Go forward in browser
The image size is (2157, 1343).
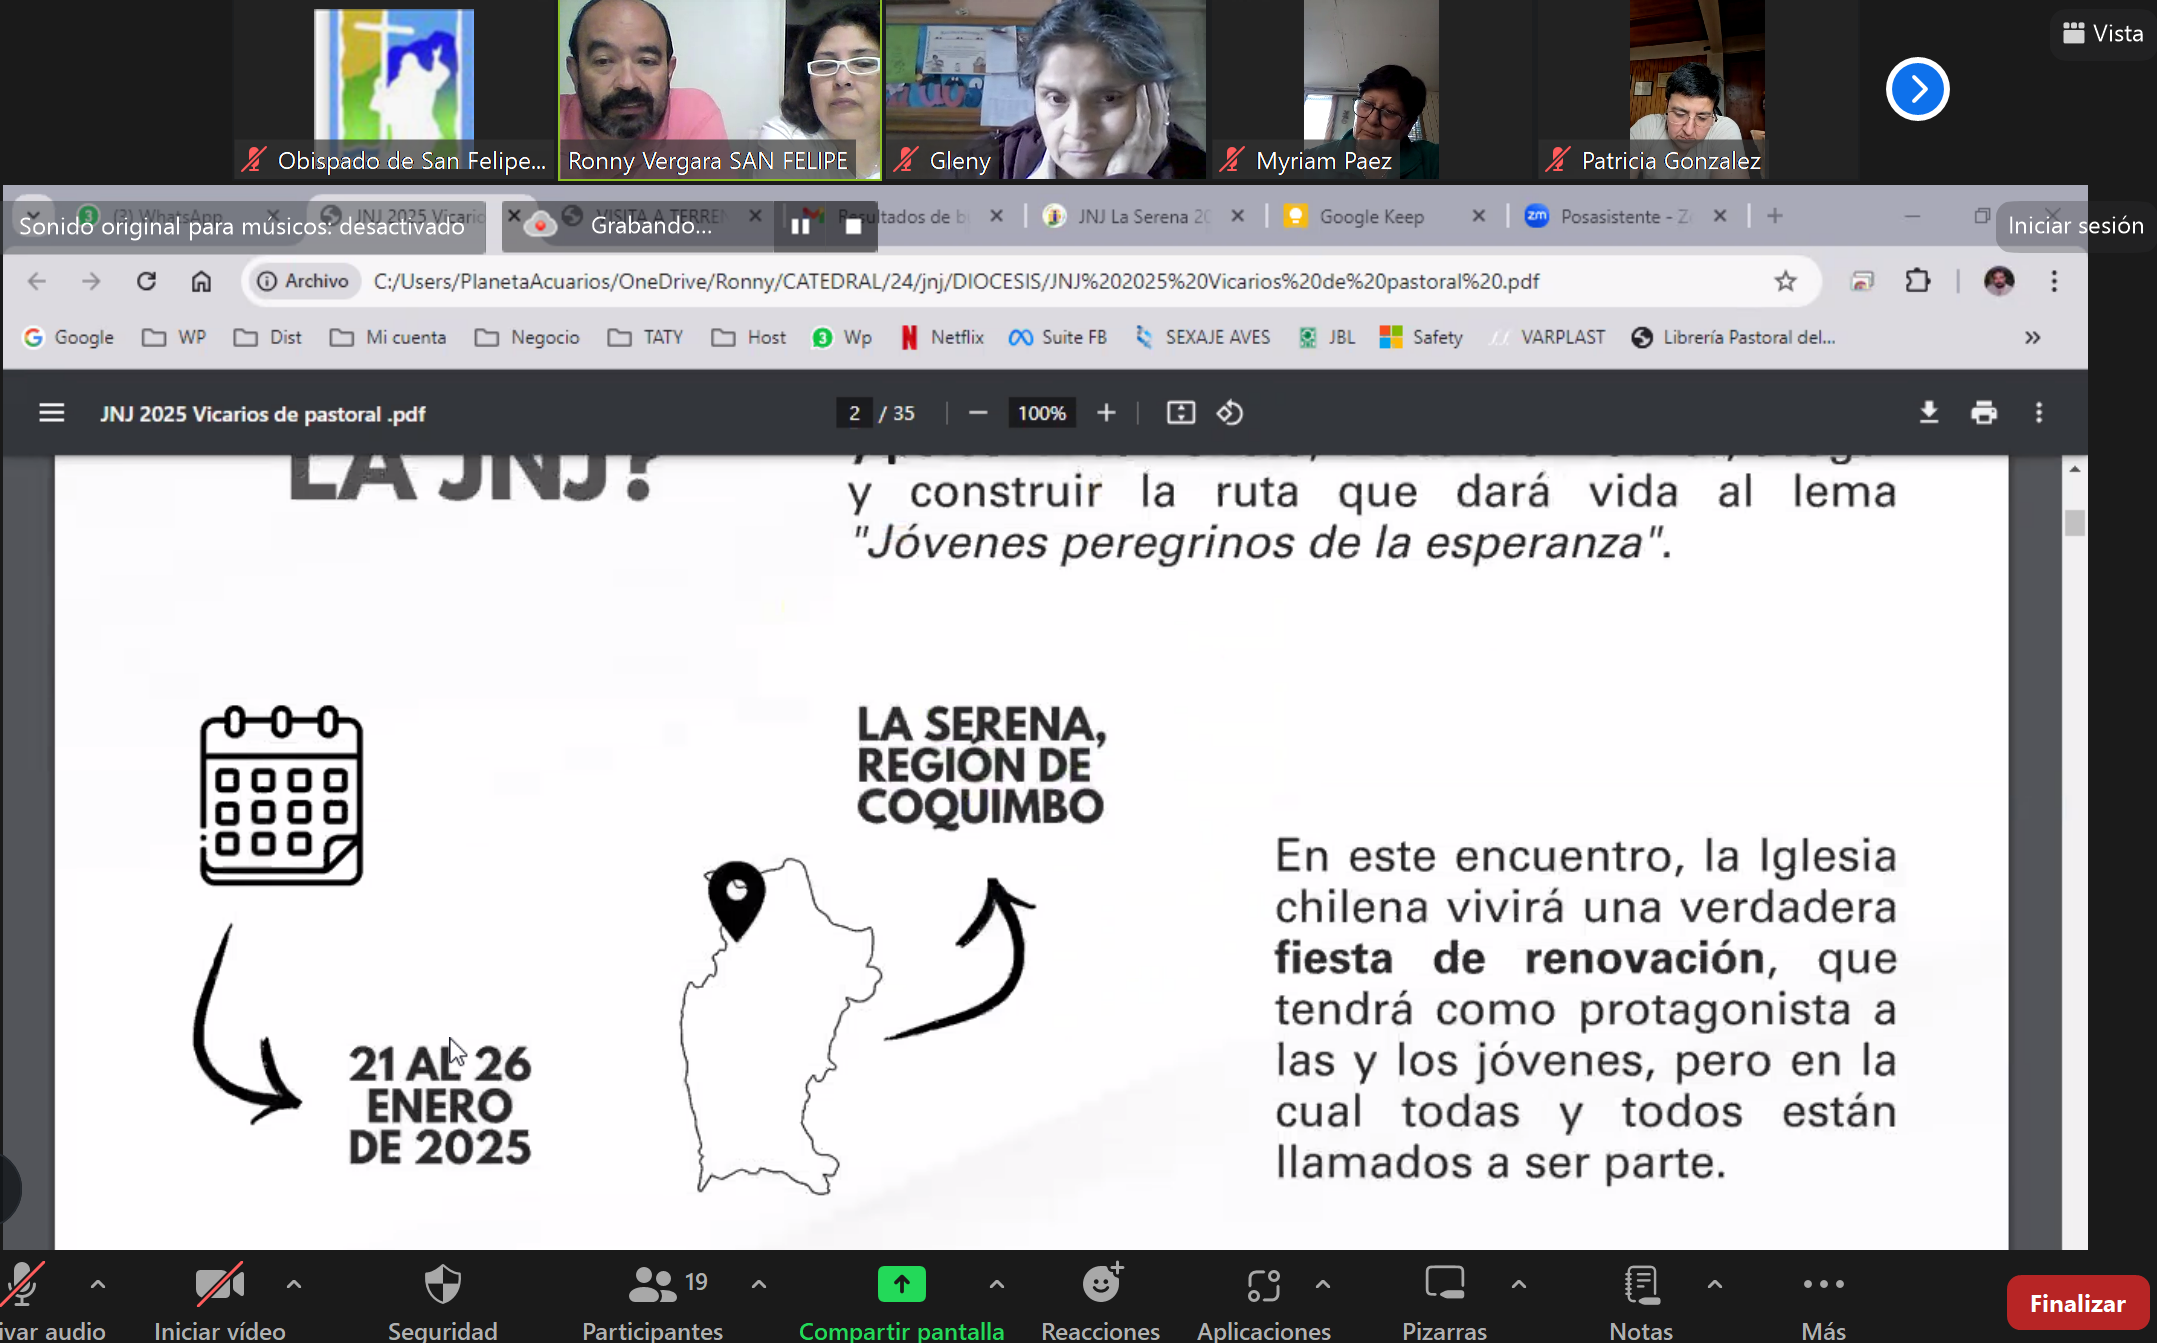pos(91,281)
